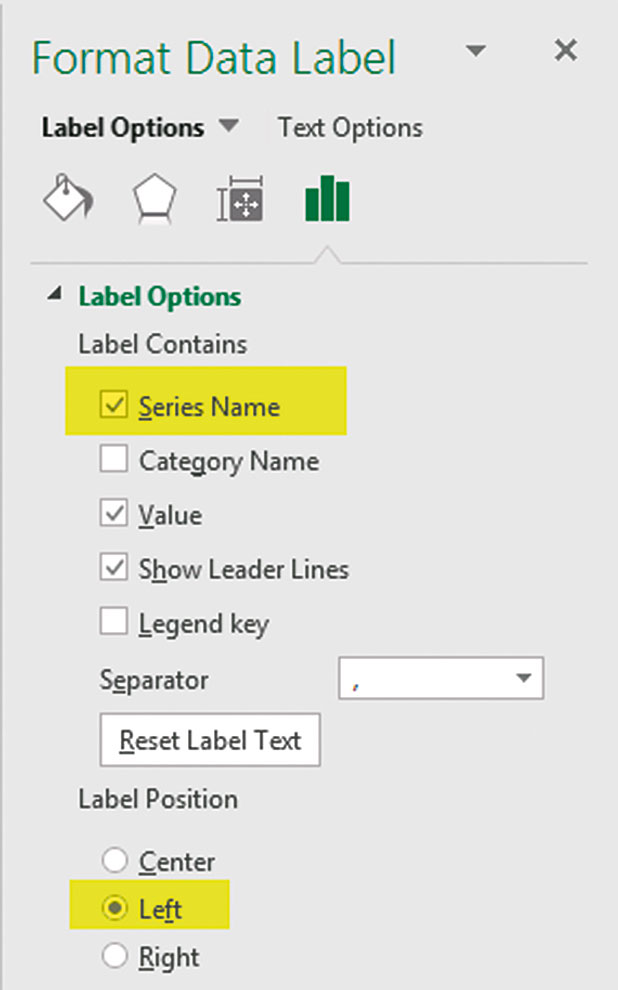Open the Separator dropdown list
Viewport: 618px width, 990px height.
522,679
